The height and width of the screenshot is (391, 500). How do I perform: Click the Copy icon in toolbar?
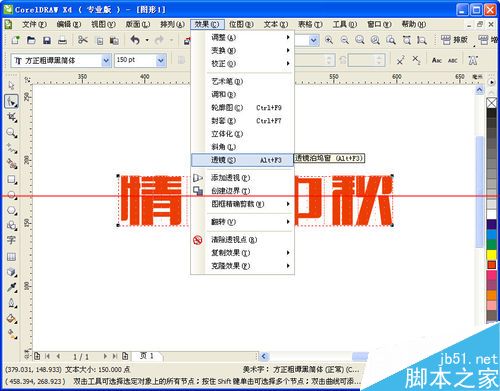pos(100,41)
